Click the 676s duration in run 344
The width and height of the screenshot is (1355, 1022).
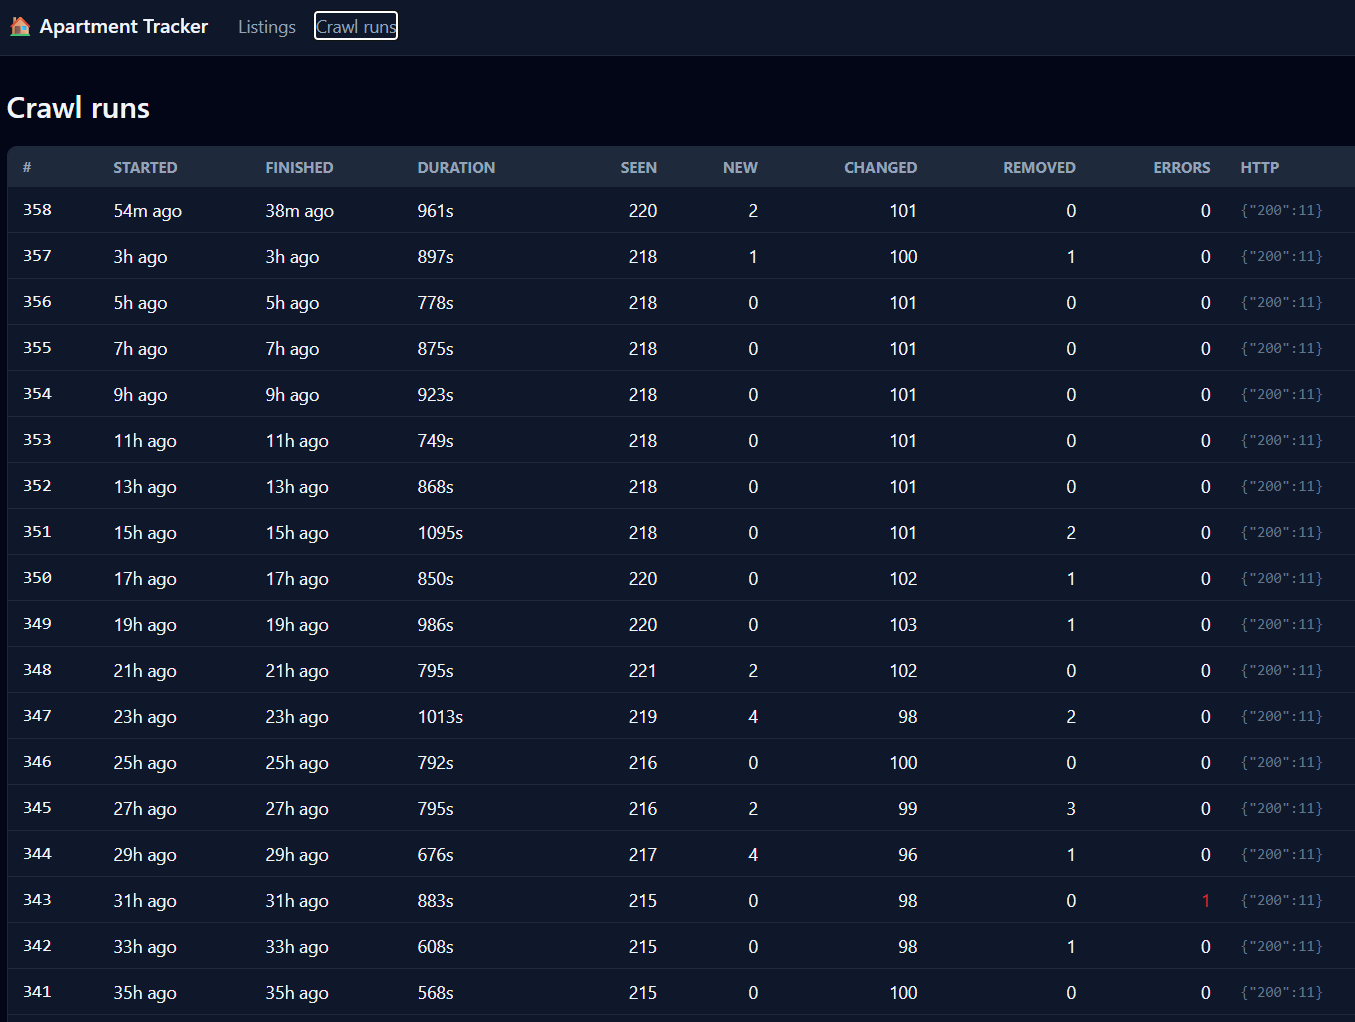[x=435, y=855]
